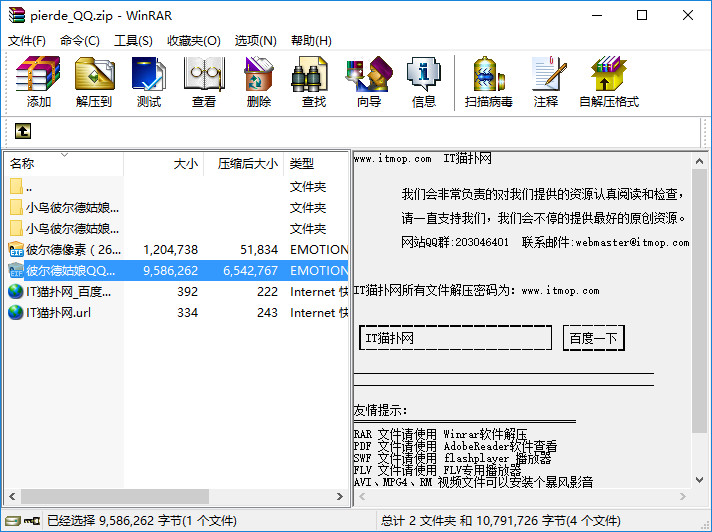
Task: Open the 文件(F) menu
Action: click(x=27, y=41)
